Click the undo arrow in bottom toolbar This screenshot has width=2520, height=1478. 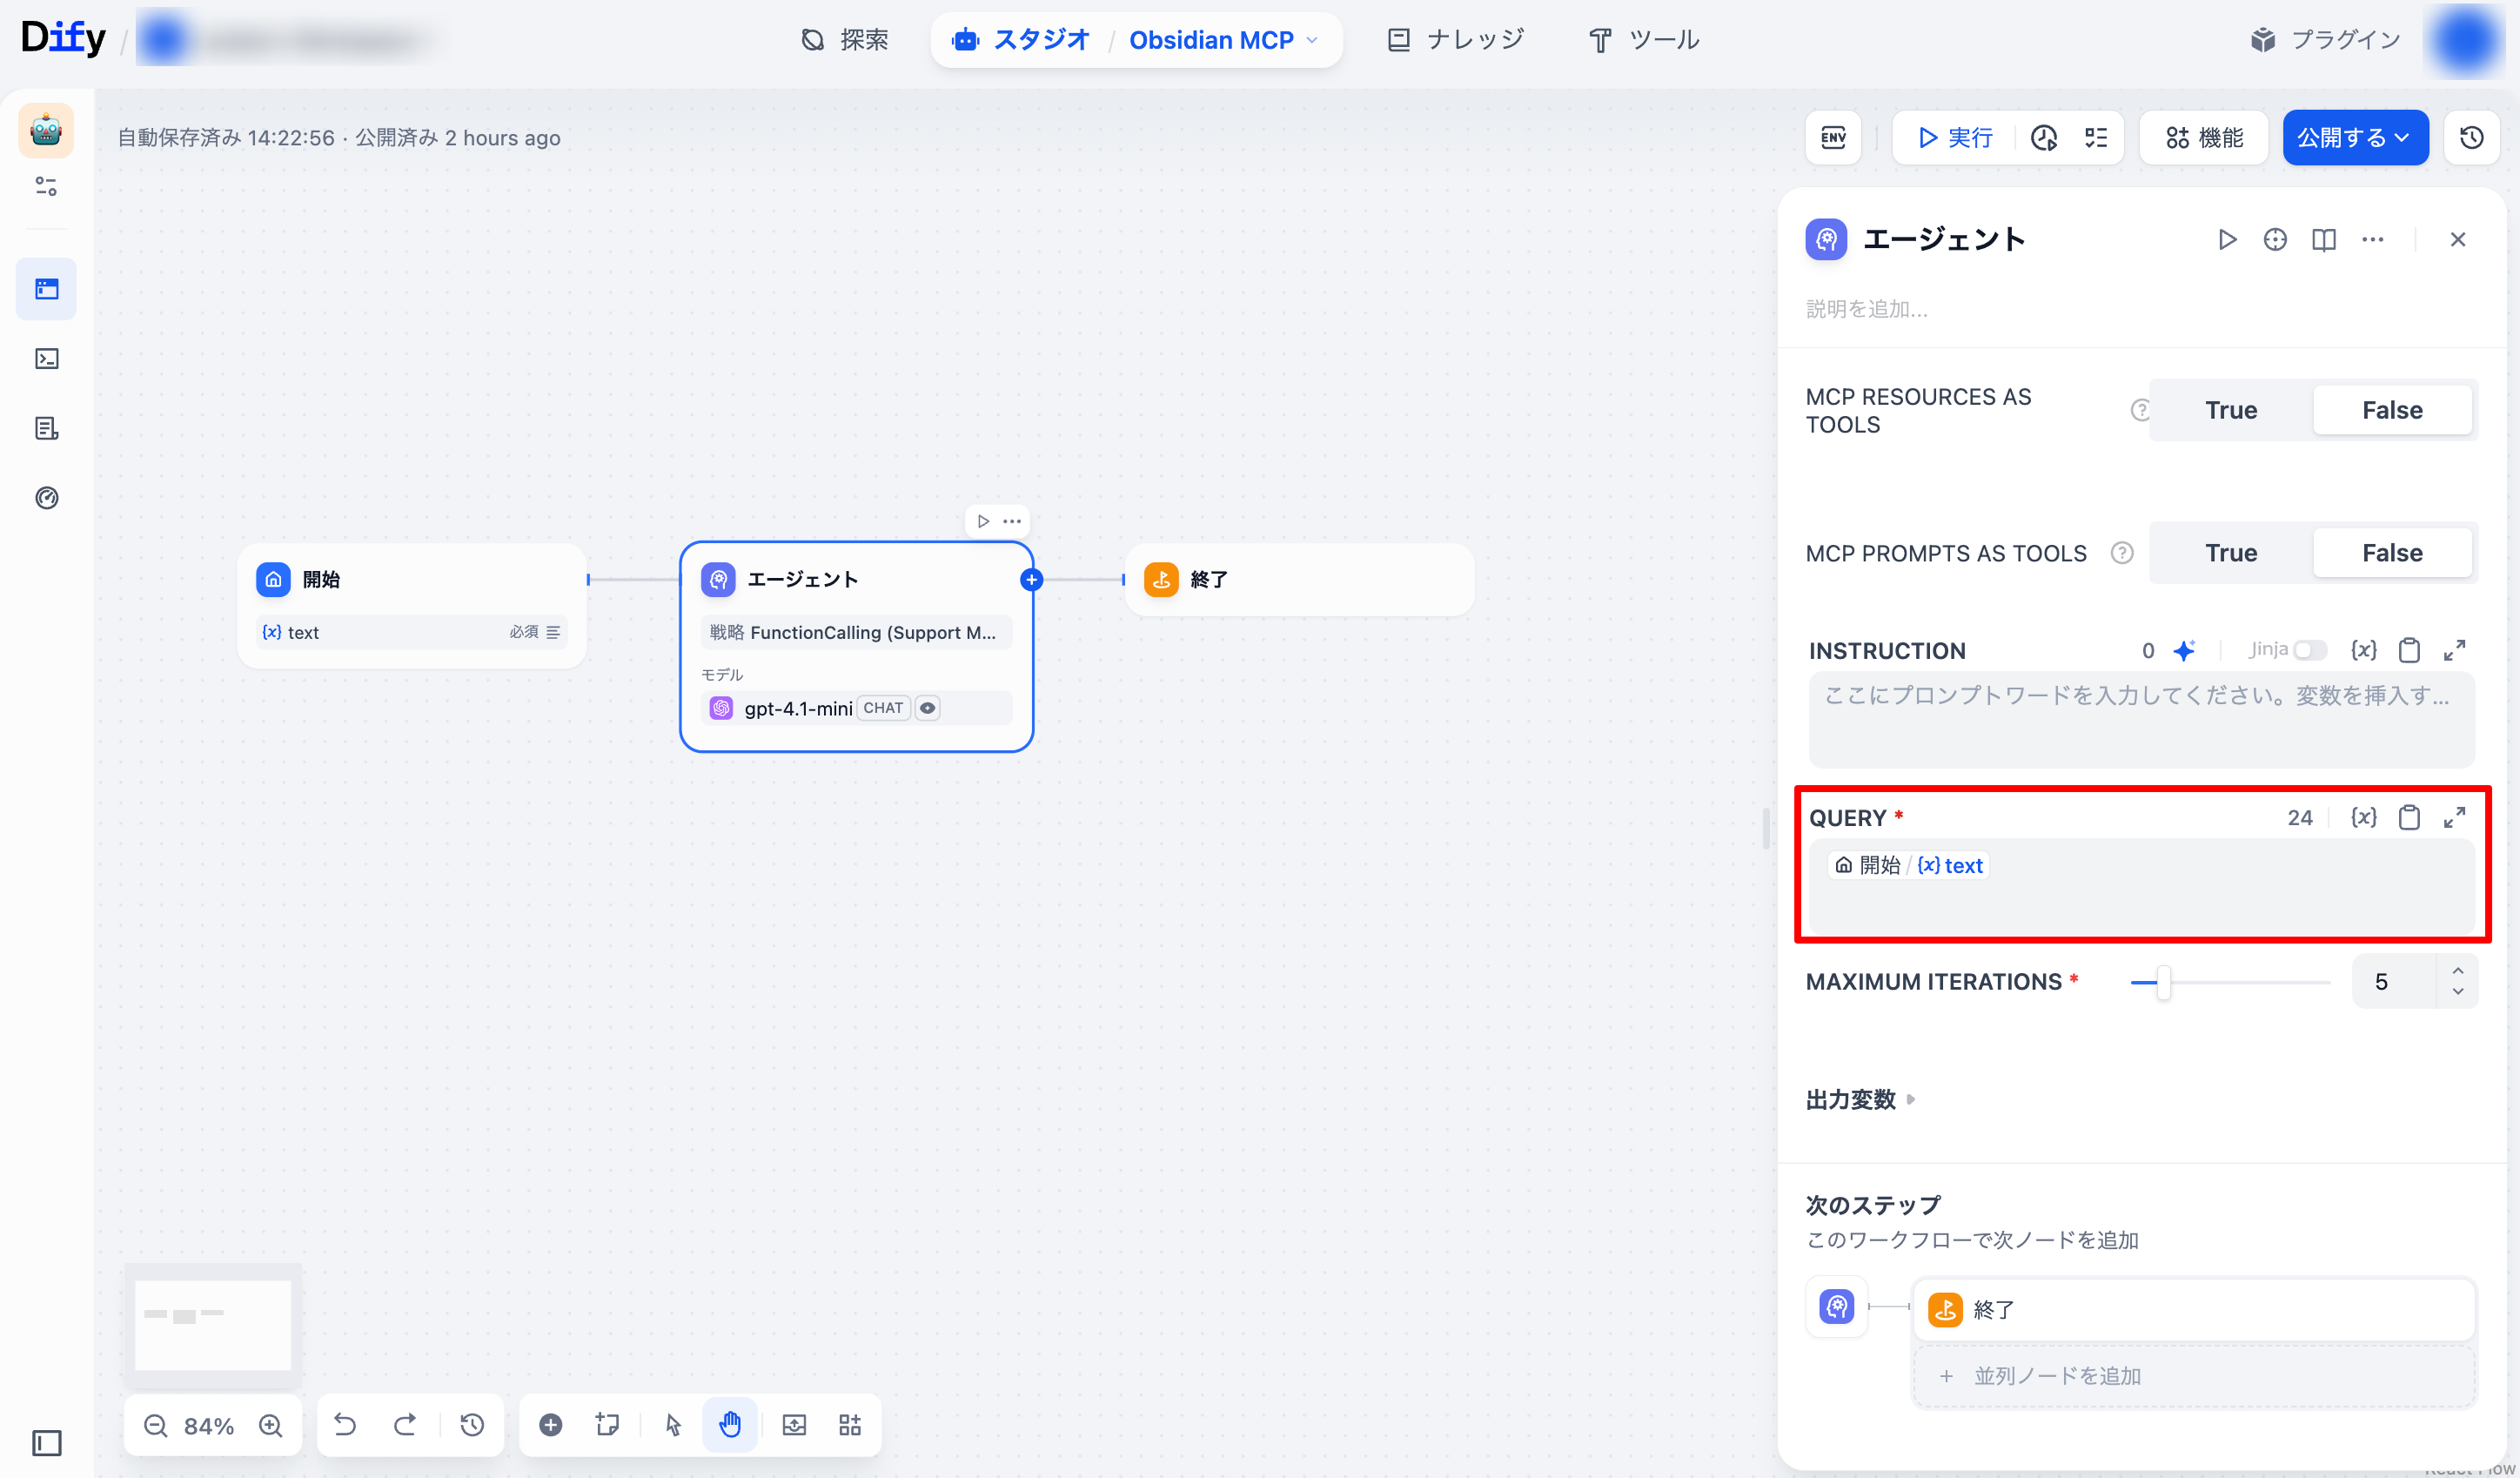[x=345, y=1424]
